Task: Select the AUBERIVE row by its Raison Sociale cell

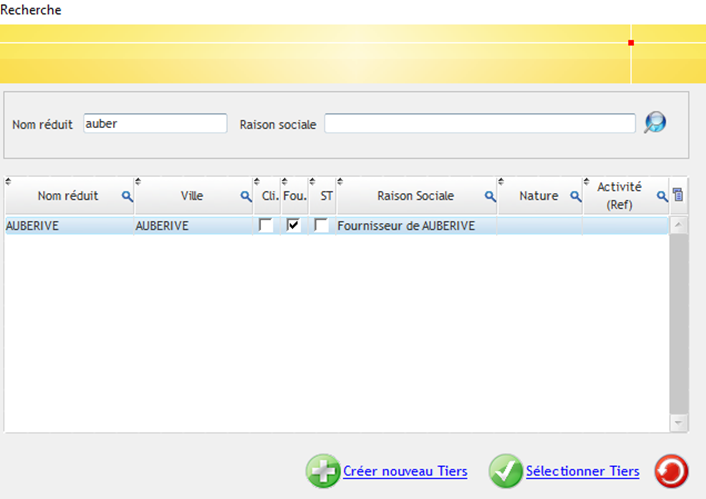Action: point(405,226)
